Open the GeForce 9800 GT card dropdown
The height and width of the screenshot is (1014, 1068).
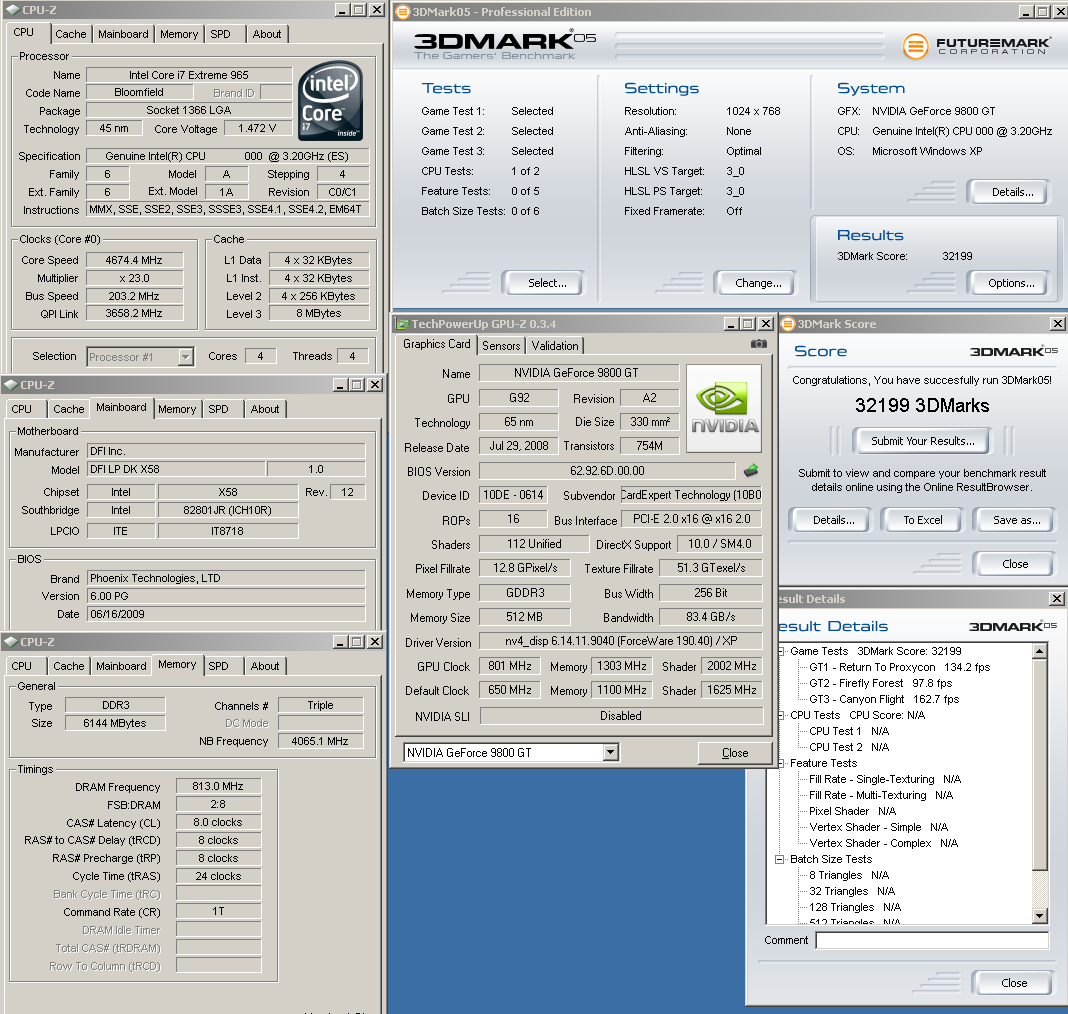(x=610, y=752)
